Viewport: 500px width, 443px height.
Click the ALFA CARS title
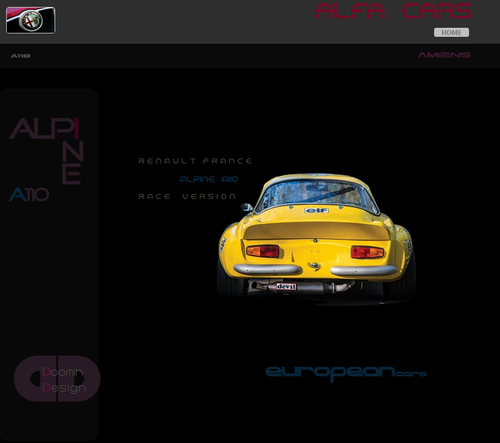click(394, 11)
